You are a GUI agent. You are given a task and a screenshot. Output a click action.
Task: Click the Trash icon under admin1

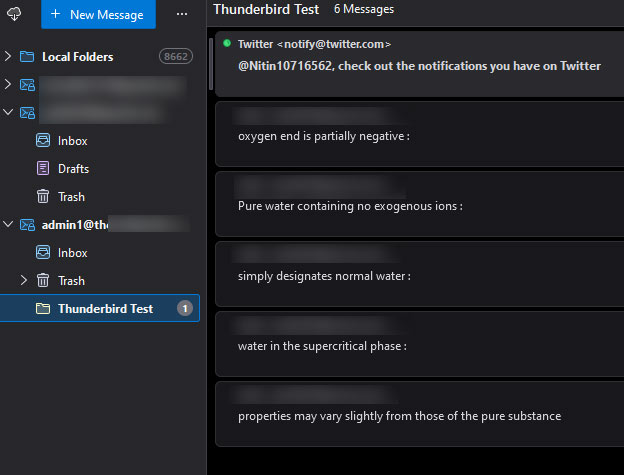43,280
